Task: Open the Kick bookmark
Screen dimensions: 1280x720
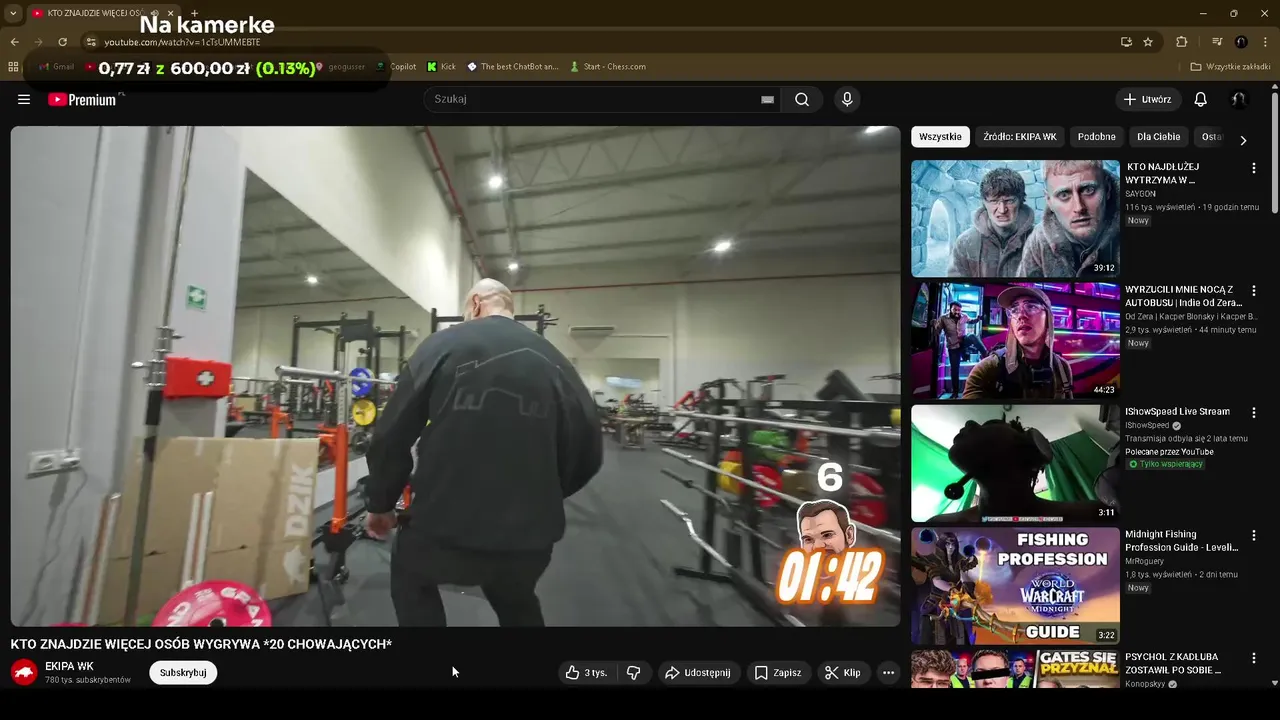Action: (x=441, y=67)
